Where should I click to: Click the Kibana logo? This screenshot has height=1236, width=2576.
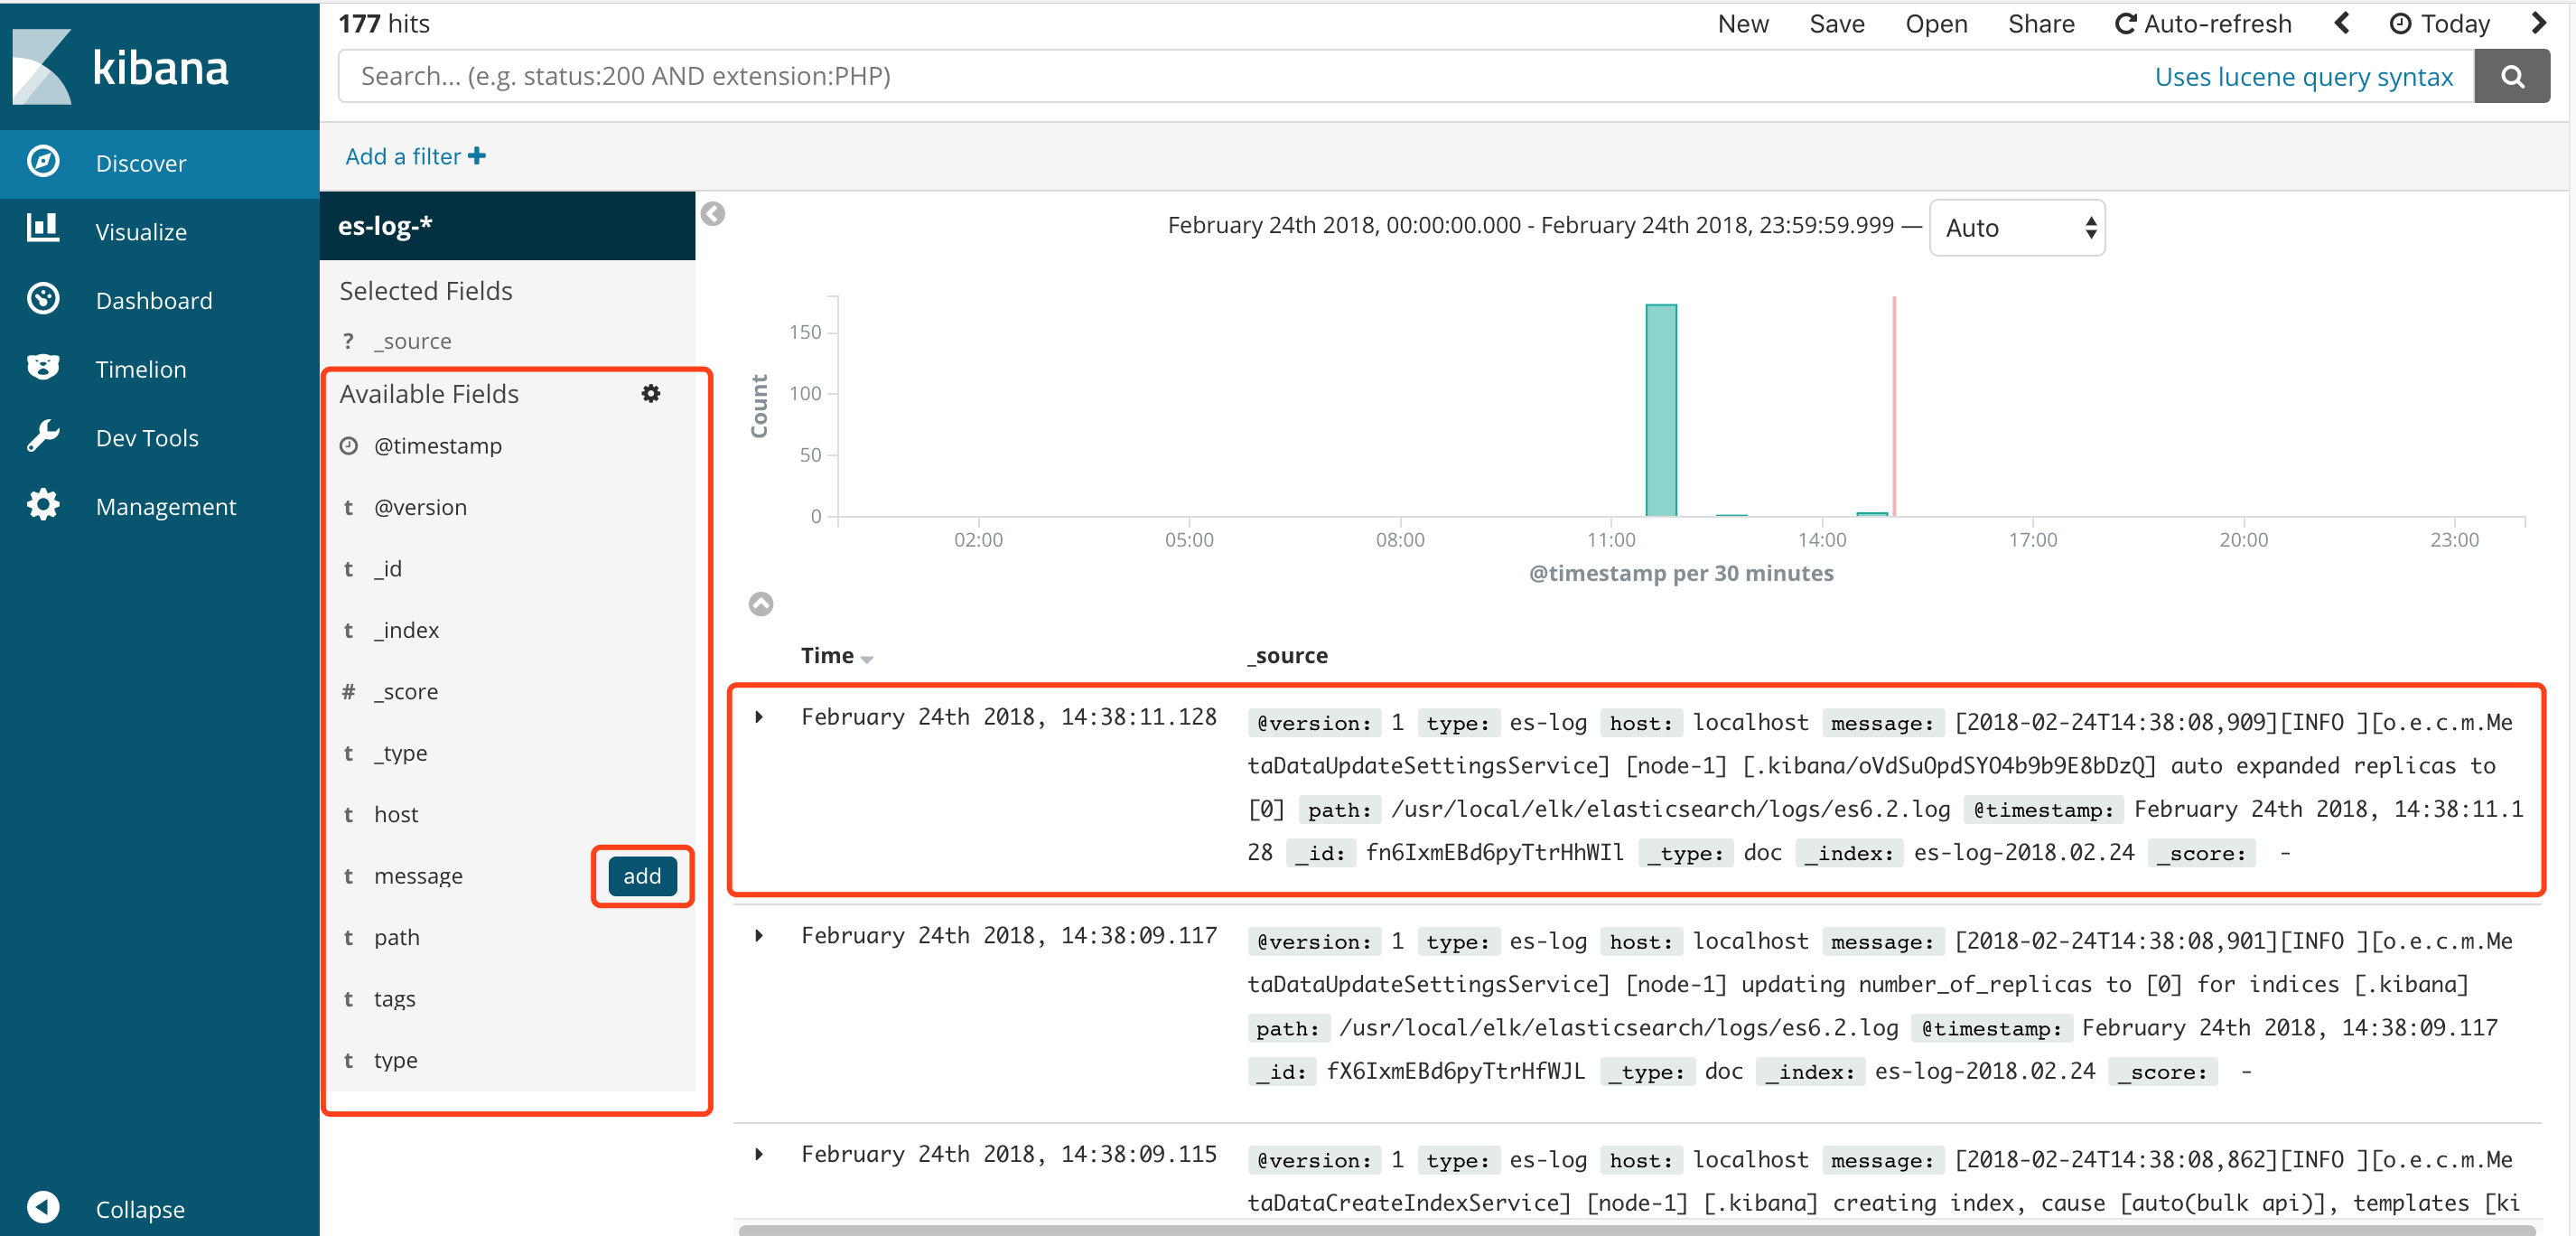click(x=121, y=67)
